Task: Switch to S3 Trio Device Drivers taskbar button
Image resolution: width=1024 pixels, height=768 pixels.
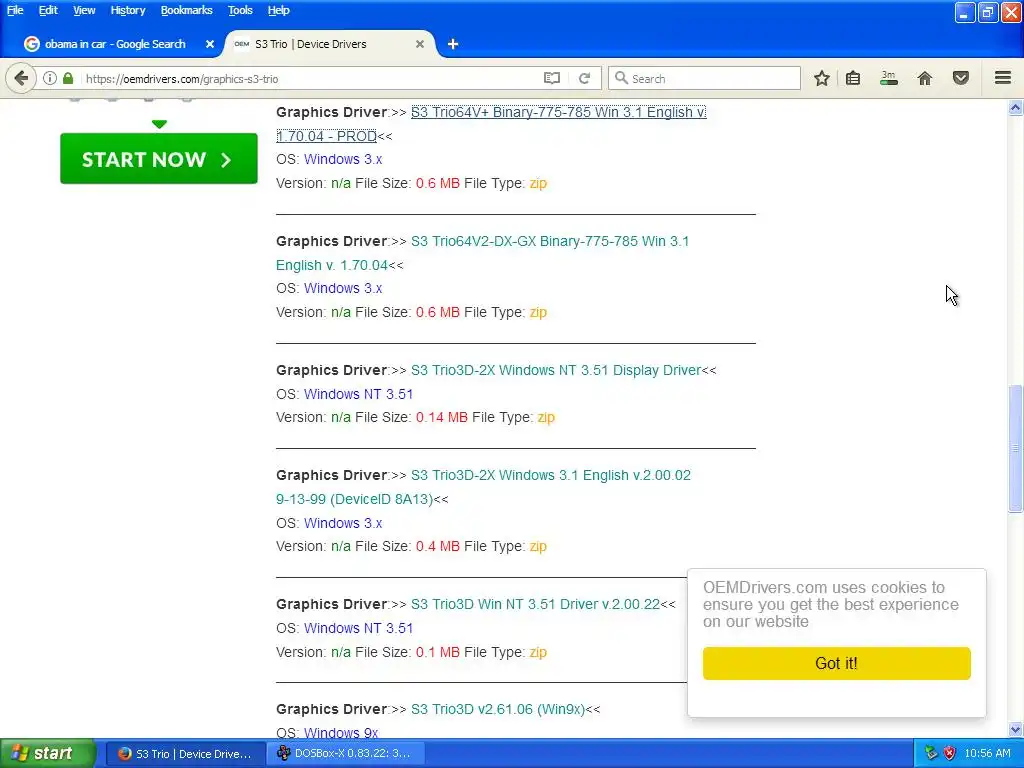Action: point(185,753)
